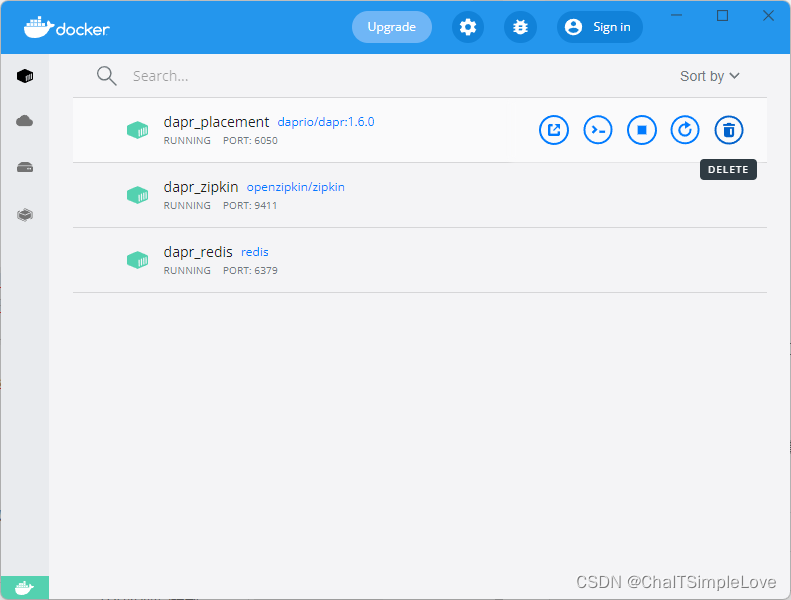Delete the dapr_placement container
This screenshot has width=791, height=600.
pos(729,130)
